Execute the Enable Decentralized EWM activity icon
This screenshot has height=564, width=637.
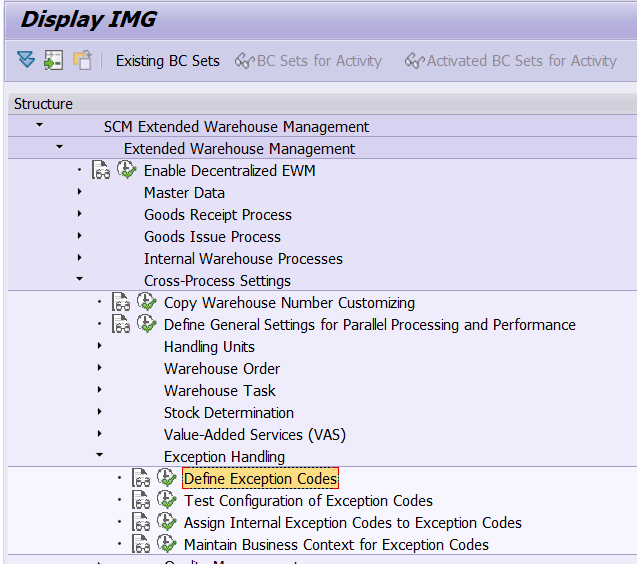click(x=127, y=170)
